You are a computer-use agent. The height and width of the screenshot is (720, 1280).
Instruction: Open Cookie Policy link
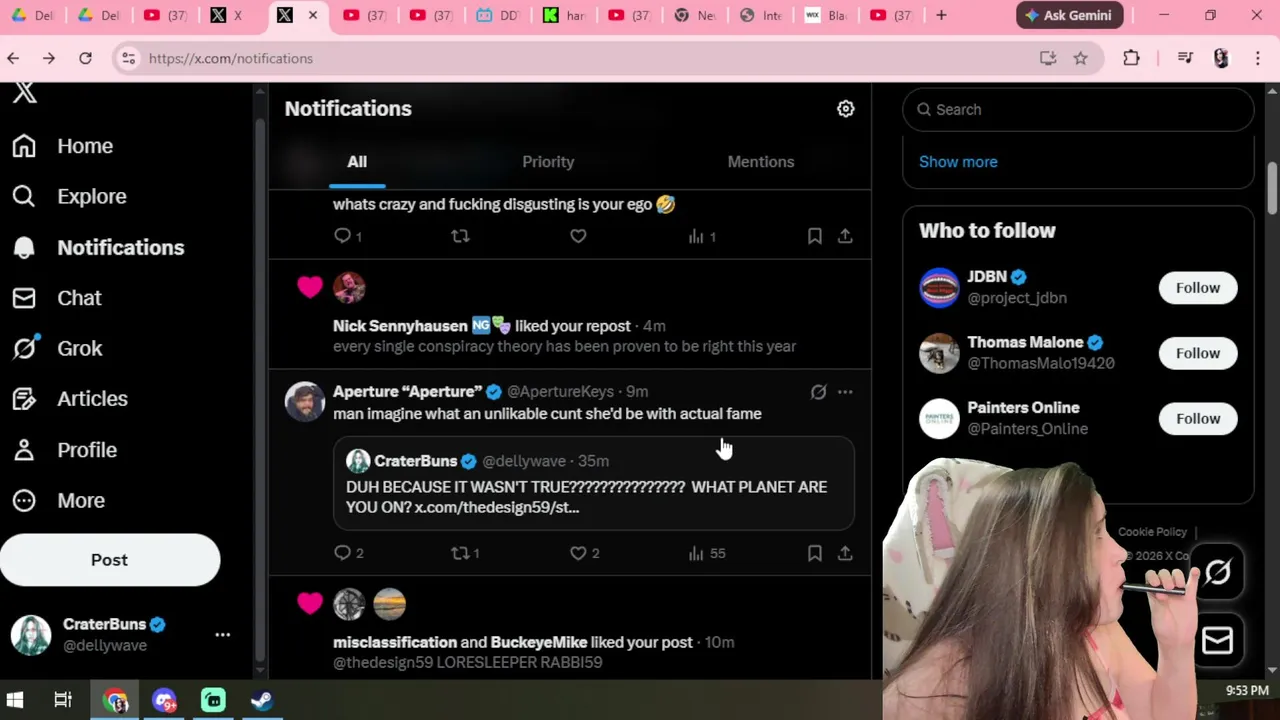(x=1152, y=532)
